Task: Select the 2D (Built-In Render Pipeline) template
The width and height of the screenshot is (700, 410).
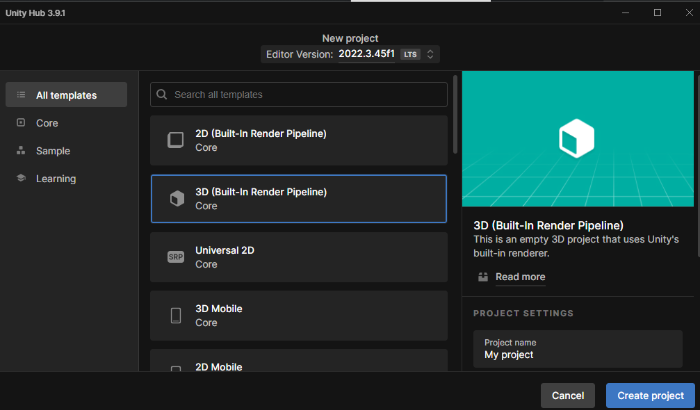Action: (299, 140)
